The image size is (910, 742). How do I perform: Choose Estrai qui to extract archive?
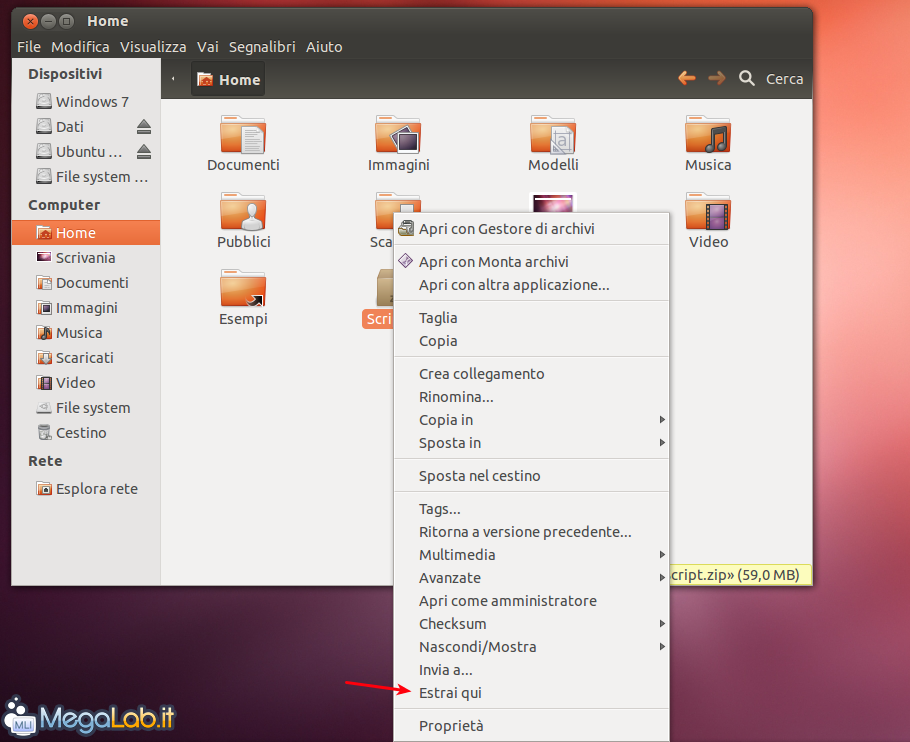point(532,693)
